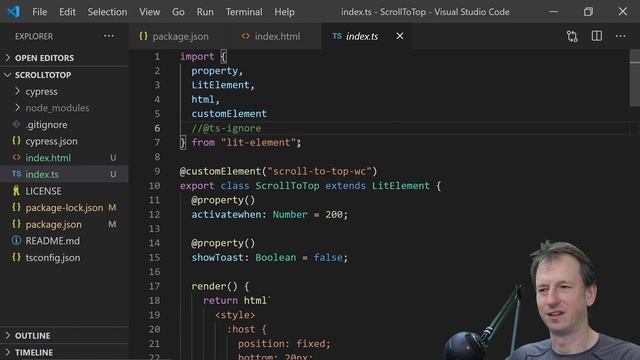The image size is (640, 360).
Task: Click the package.json tab braces icon
Action: point(143,36)
